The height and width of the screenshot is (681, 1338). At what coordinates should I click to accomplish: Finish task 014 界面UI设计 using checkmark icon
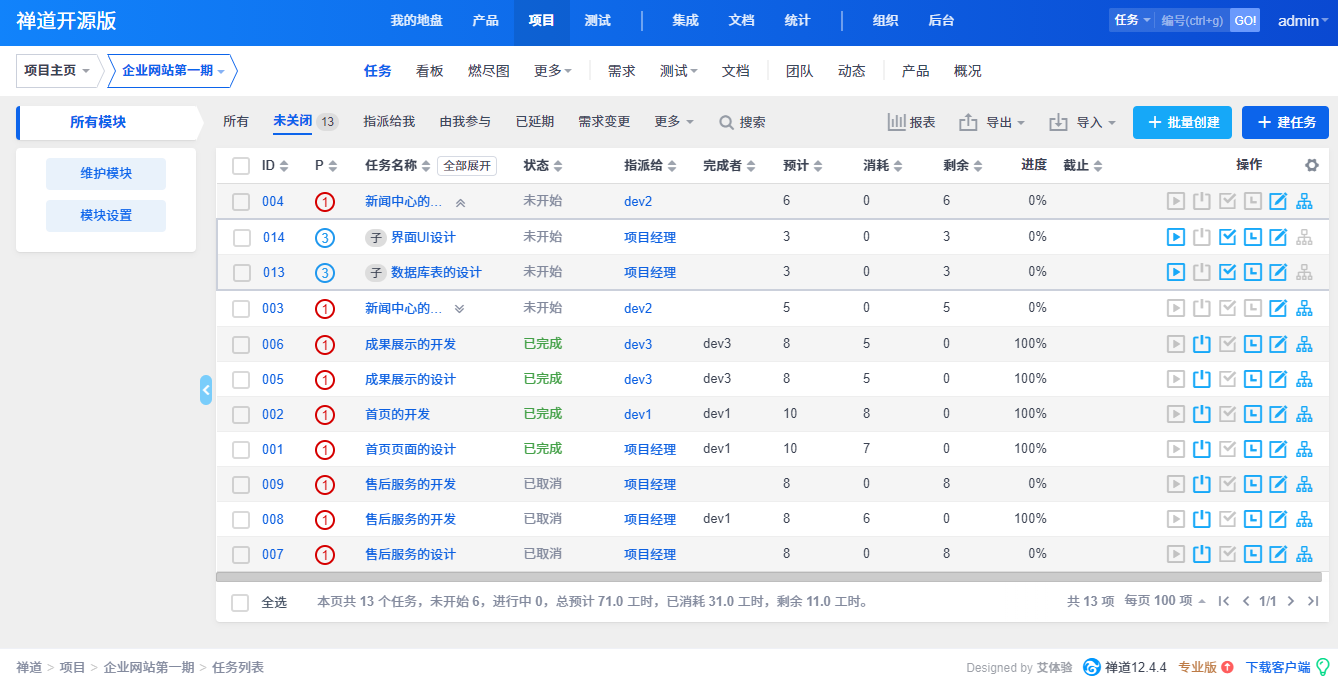pos(1228,237)
